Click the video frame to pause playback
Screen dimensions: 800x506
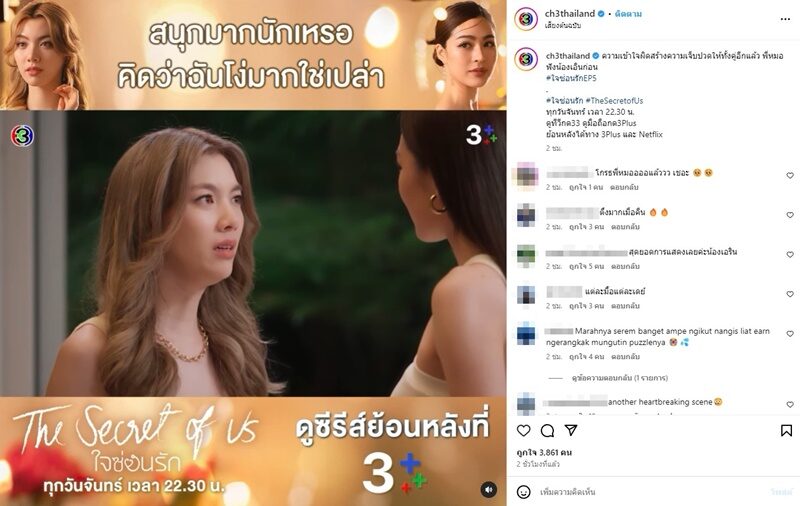(253, 253)
